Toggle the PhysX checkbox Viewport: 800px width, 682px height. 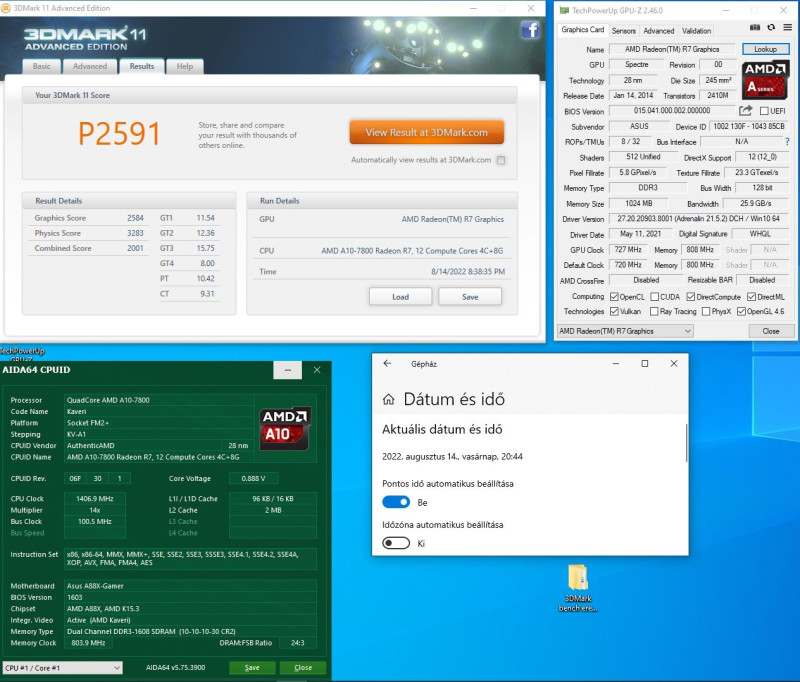pyautogui.click(x=706, y=311)
